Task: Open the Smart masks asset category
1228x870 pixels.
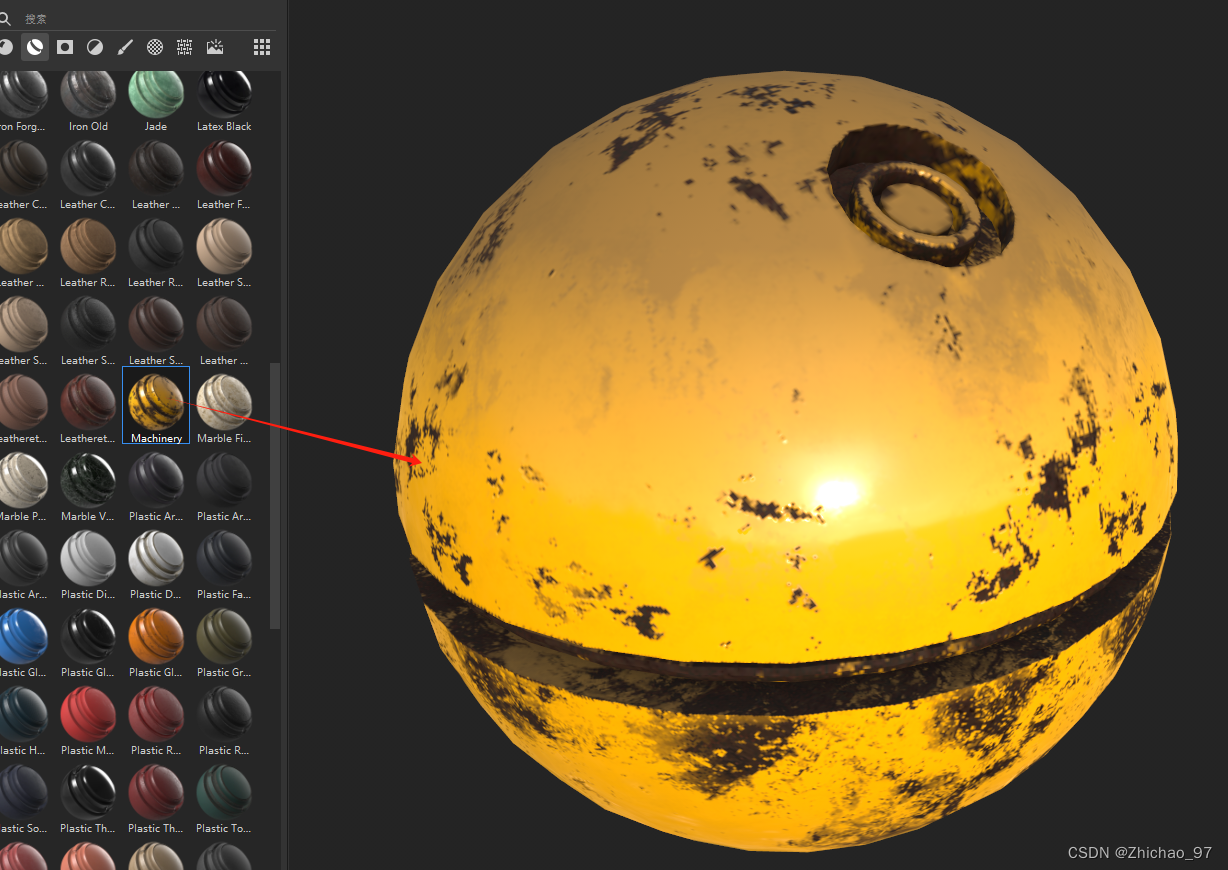Action: point(65,46)
